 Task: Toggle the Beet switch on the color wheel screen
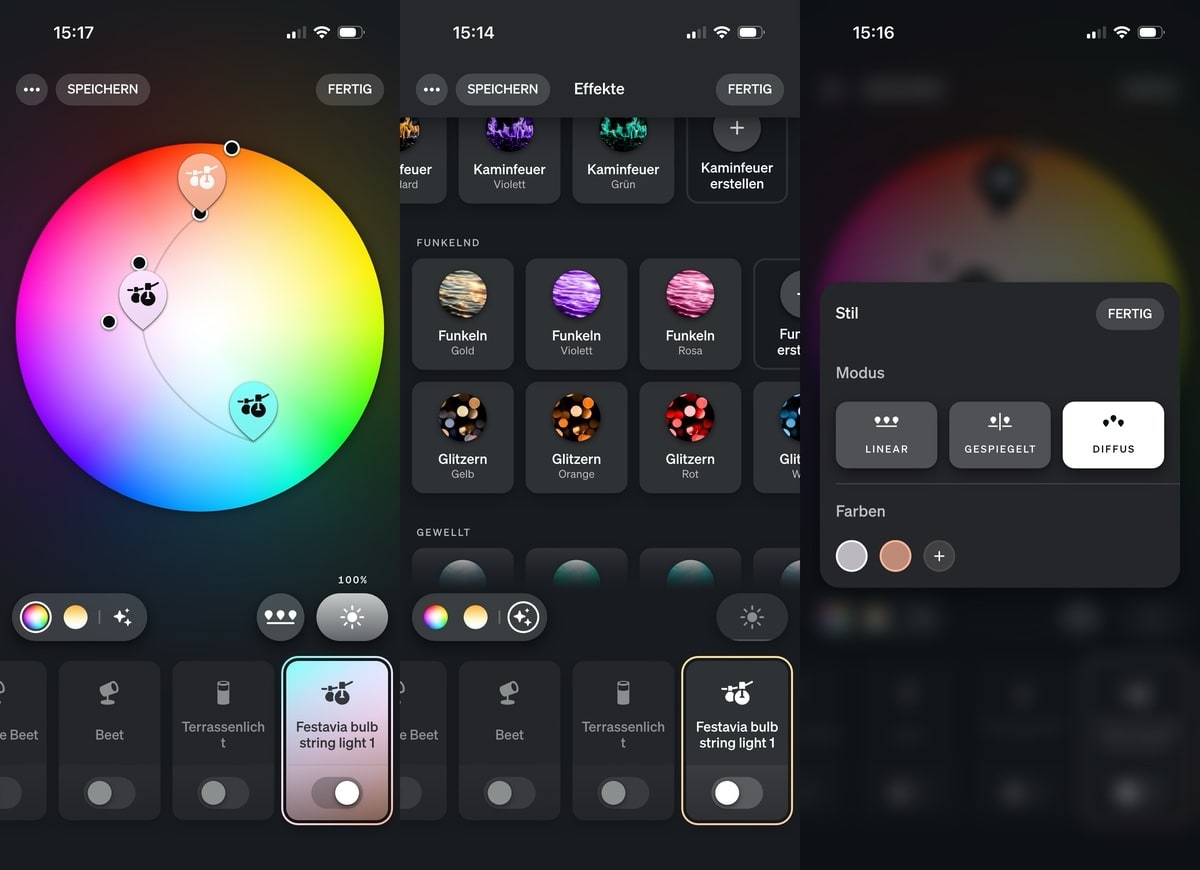pos(109,793)
